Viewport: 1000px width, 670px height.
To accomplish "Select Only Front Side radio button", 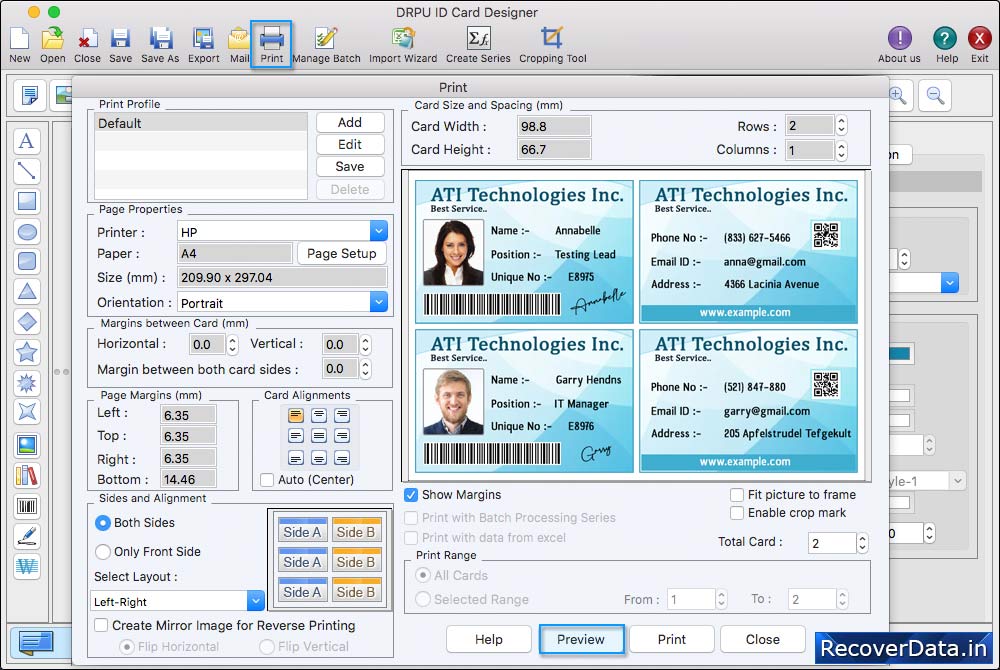I will (103, 551).
